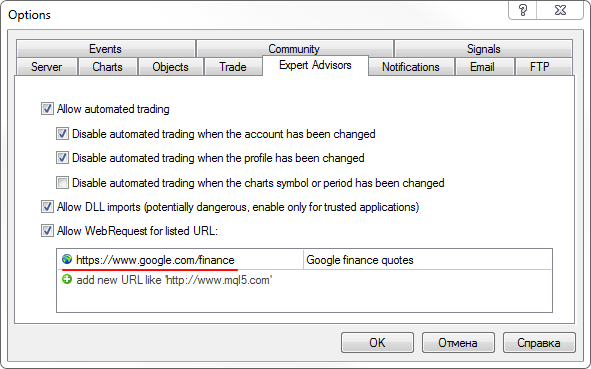Uncheck disable trading when account changed
The width and height of the screenshot is (591, 369).
[62, 134]
